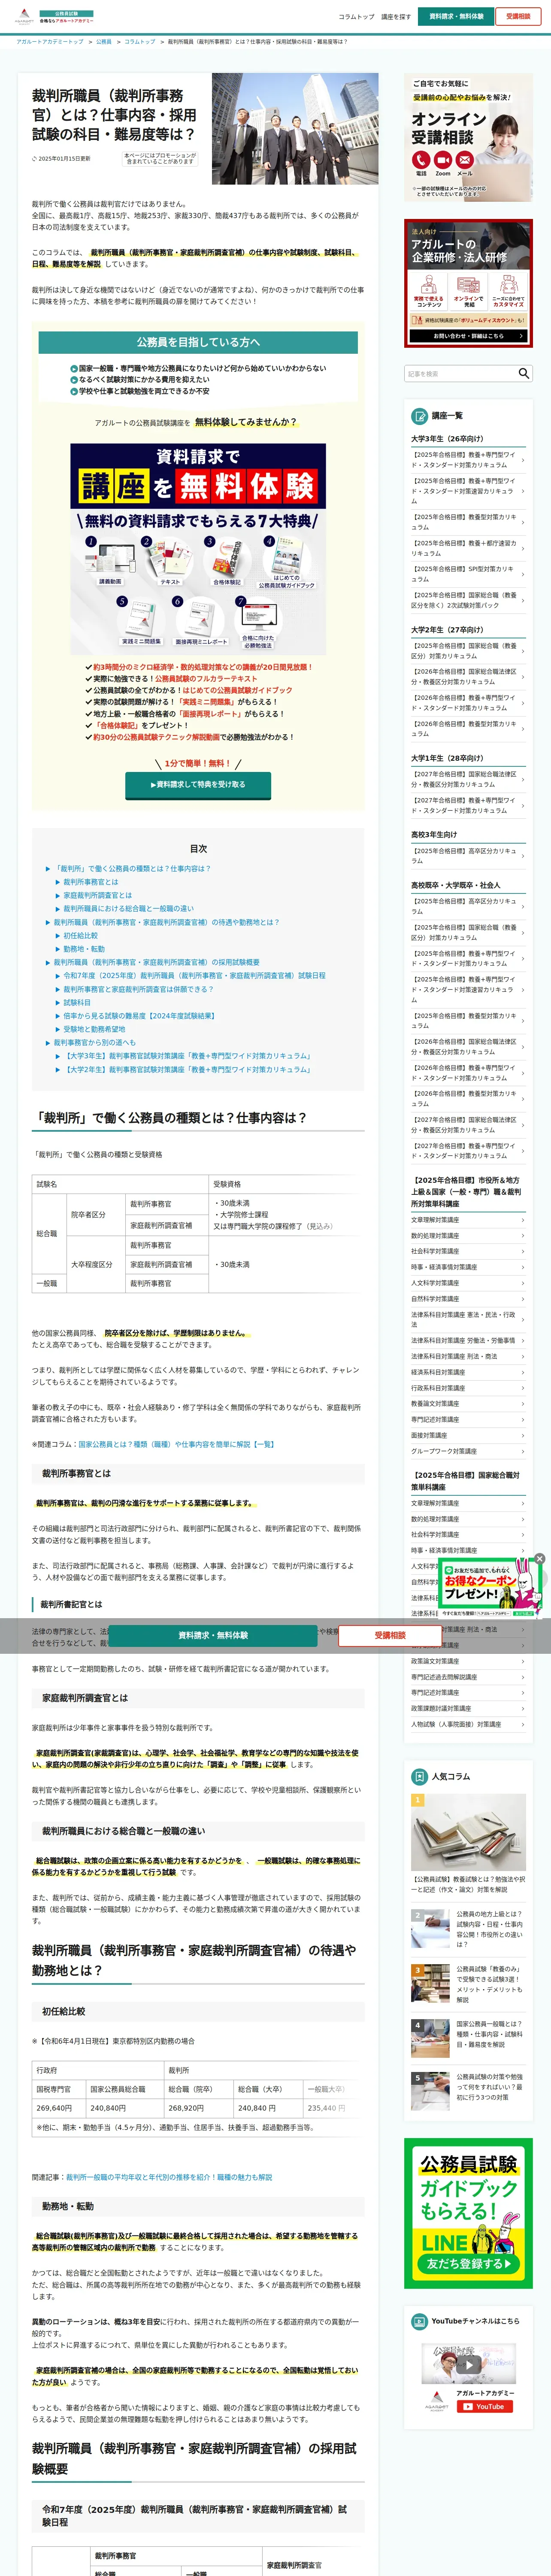Jump to 裁判事務官から別の道へも in contents
Image resolution: width=551 pixels, height=2576 pixels.
click(x=94, y=1042)
